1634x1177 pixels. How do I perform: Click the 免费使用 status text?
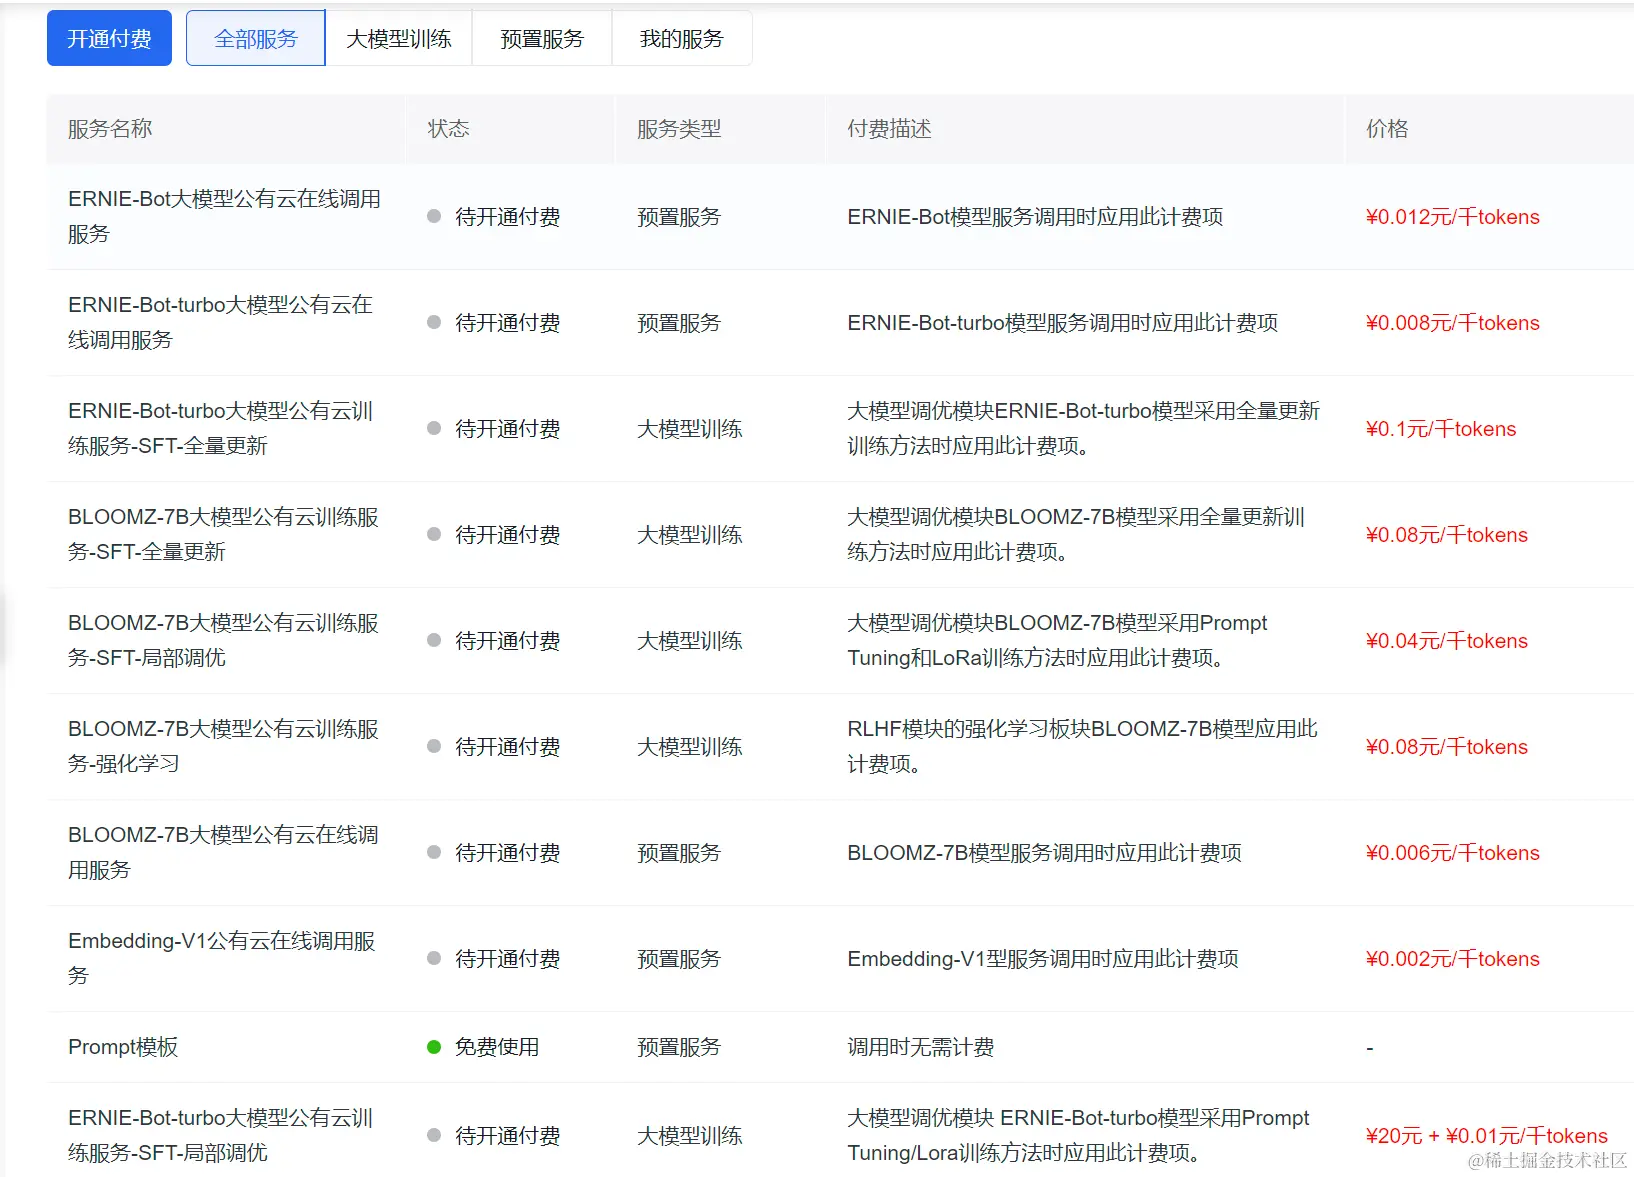click(x=497, y=1047)
